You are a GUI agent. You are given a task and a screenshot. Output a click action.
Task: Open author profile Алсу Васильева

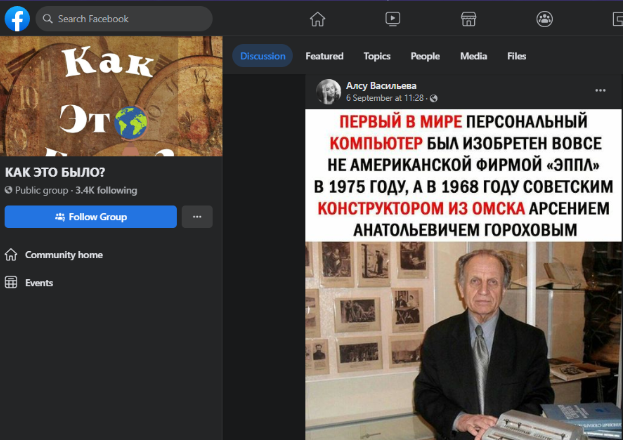point(381,86)
